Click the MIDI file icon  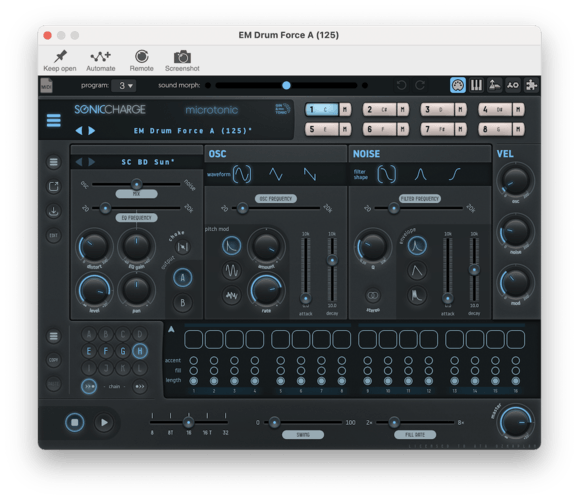coord(47,86)
